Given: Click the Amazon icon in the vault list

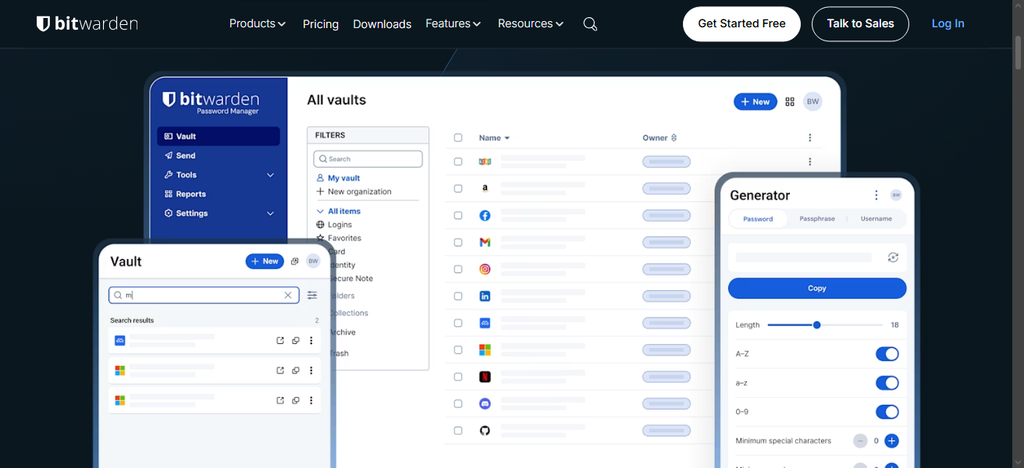Looking at the screenshot, I should [x=485, y=189].
